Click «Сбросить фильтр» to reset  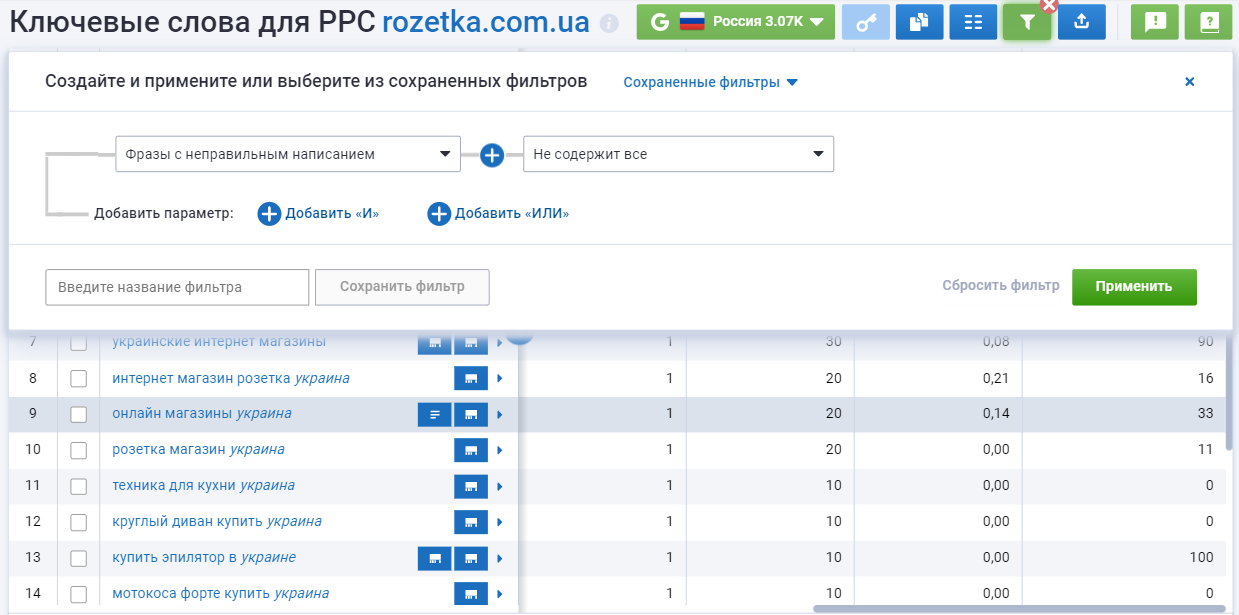pos(1000,286)
